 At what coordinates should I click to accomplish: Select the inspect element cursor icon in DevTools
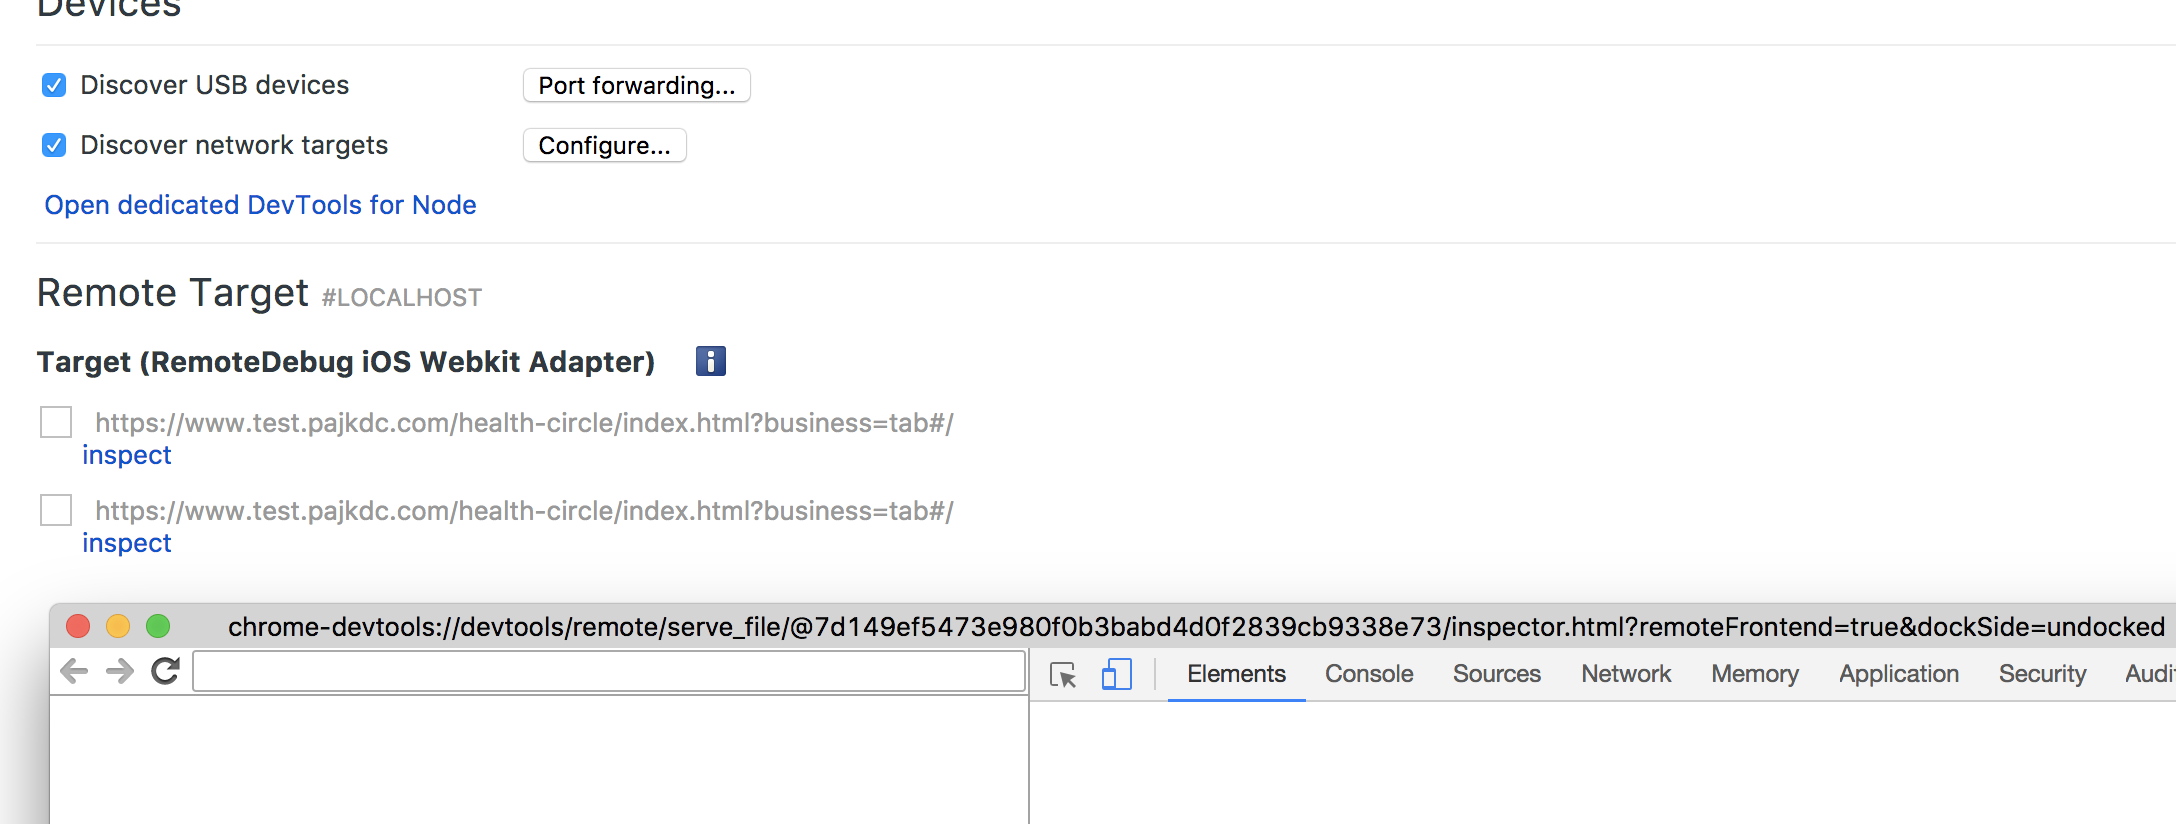pyautogui.click(x=1064, y=674)
